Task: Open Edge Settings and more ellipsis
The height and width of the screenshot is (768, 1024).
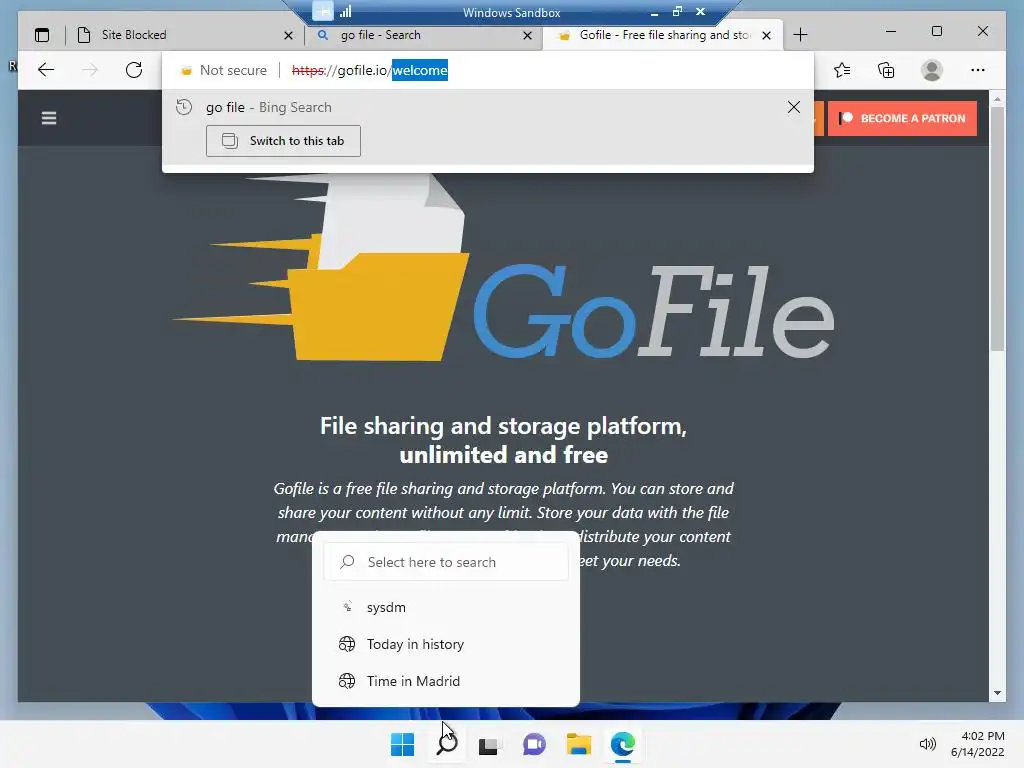Action: [978, 70]
